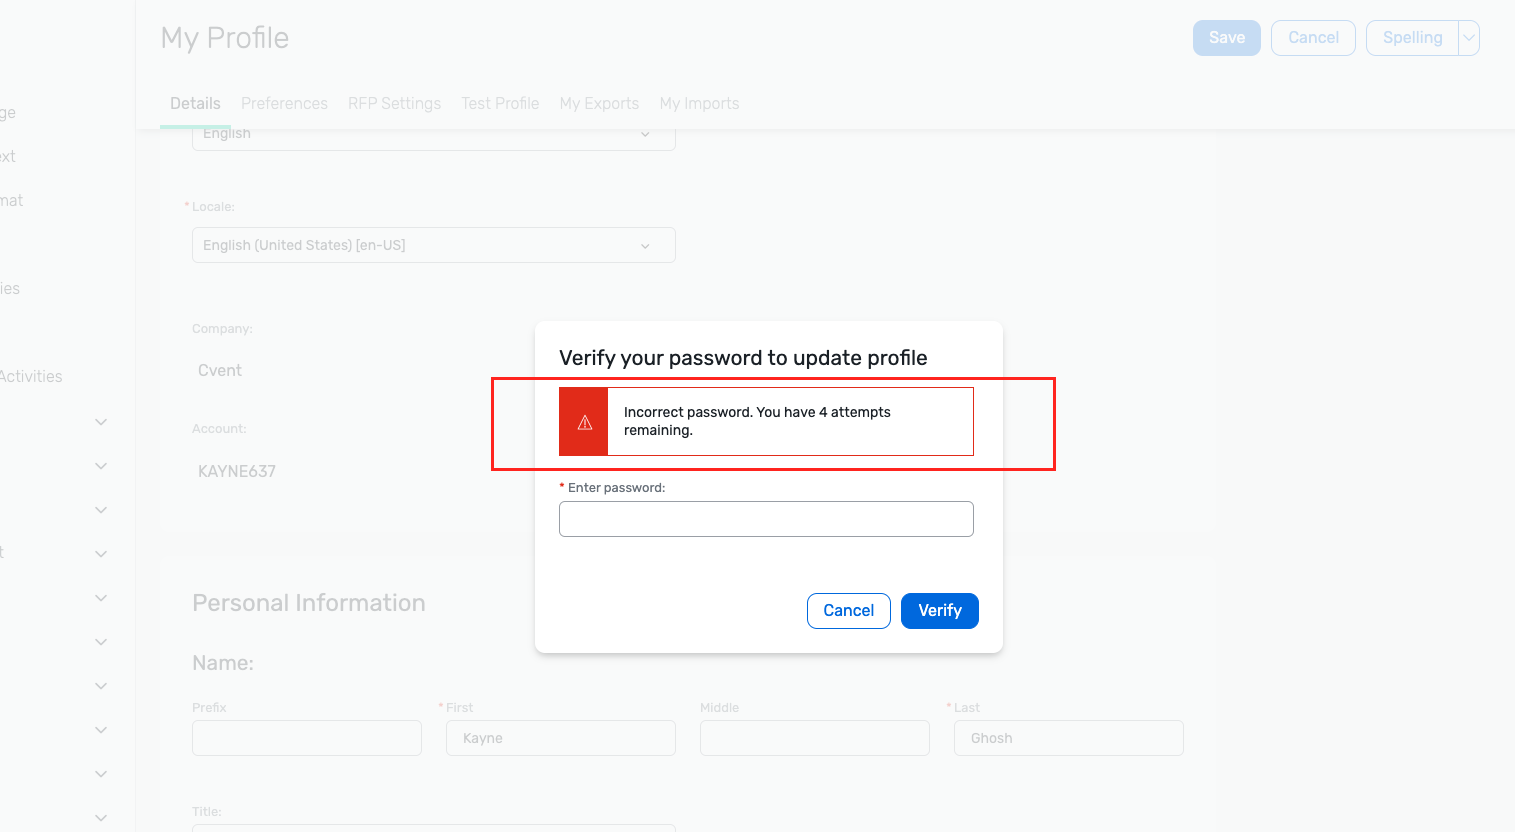
Task: Open the RFP Settings tab
Action: 394,104
